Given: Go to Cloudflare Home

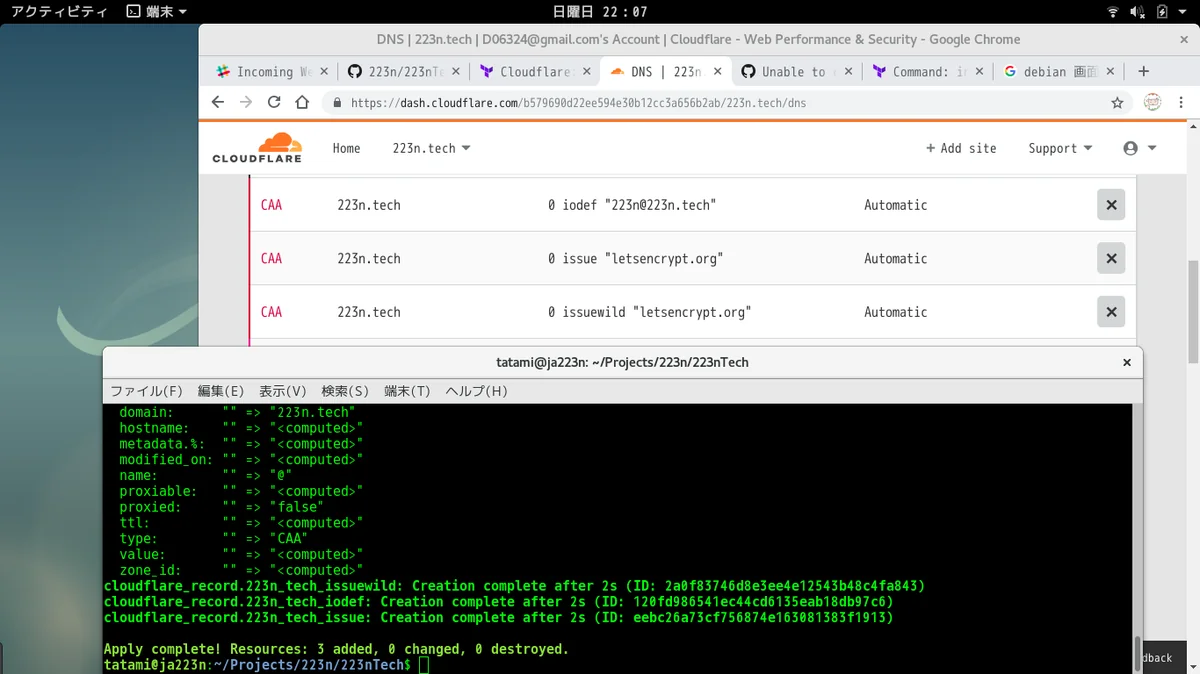Looking at the screenshot, I should [x=346, y=148].
